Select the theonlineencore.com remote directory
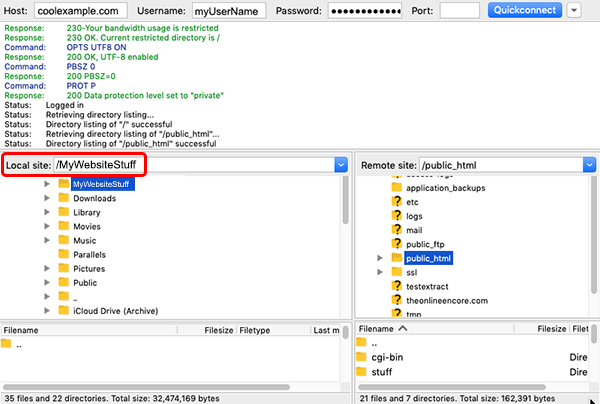This screenshot has height=404, width=600. click(x=447, y=301)
